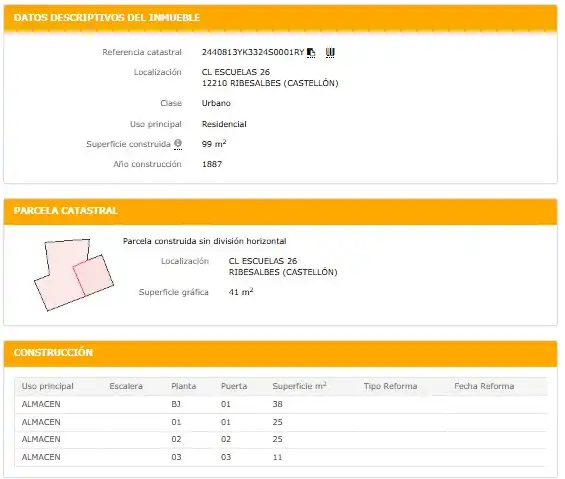Sort table by Planta column header

184,386
